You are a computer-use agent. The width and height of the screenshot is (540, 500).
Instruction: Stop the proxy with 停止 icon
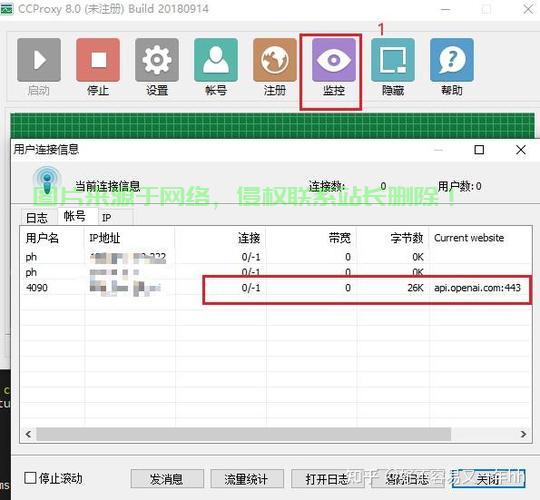point(98,60)
